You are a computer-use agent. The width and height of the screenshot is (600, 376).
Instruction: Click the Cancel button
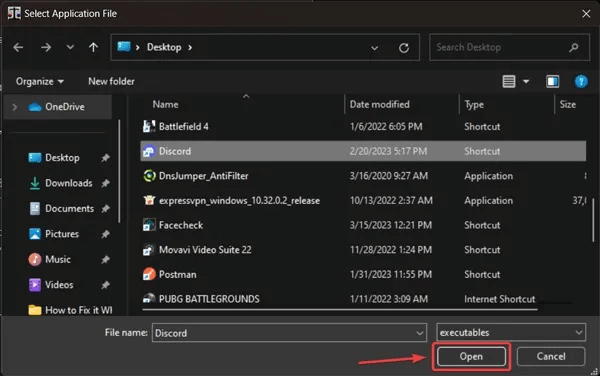tap(551, 356)
